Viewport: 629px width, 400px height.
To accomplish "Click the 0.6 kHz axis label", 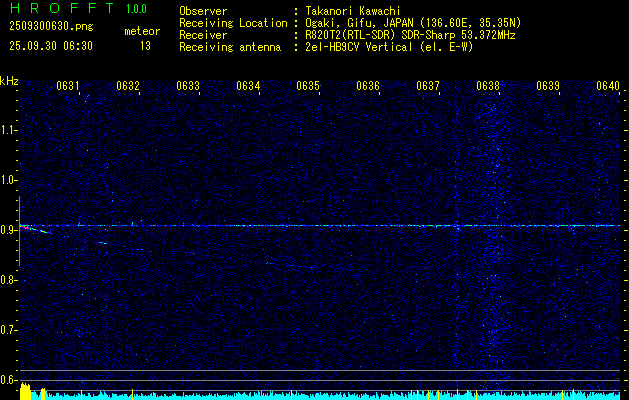I will pyautogui.click(x=8, y=380).
